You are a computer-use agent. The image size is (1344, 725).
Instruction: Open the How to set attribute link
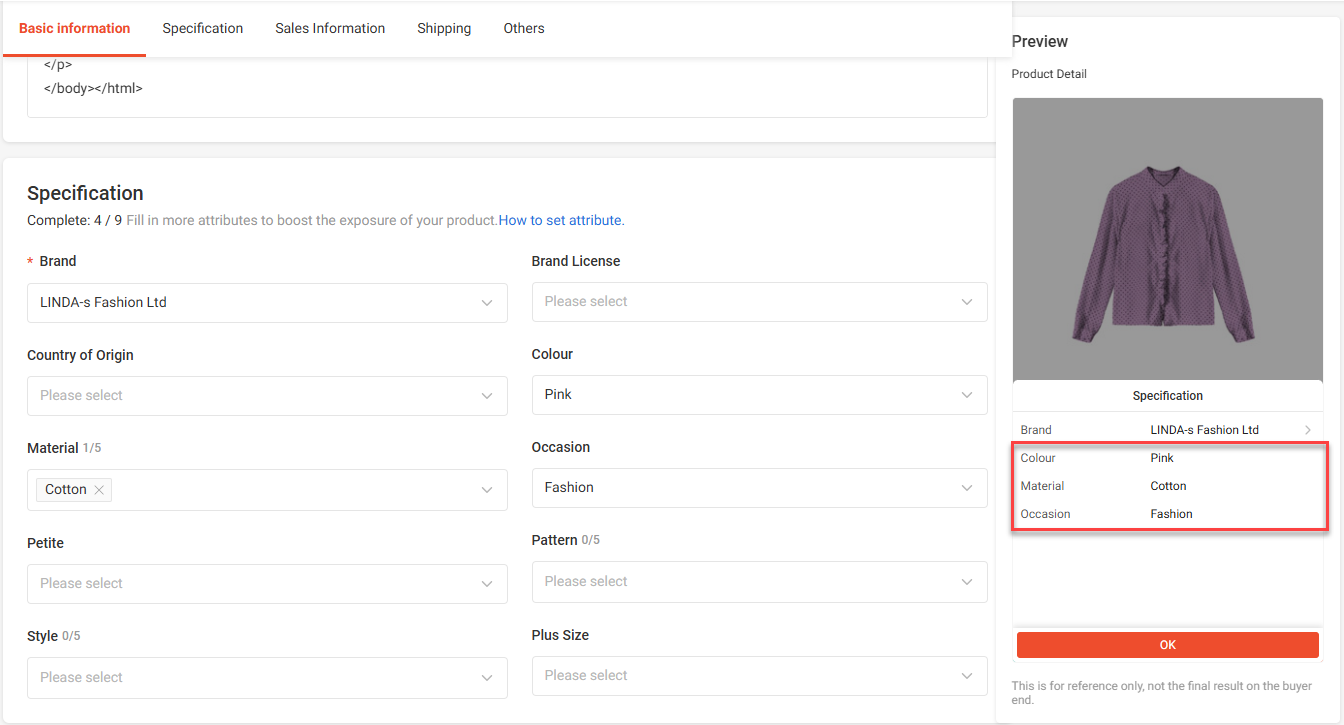point(561,220)
